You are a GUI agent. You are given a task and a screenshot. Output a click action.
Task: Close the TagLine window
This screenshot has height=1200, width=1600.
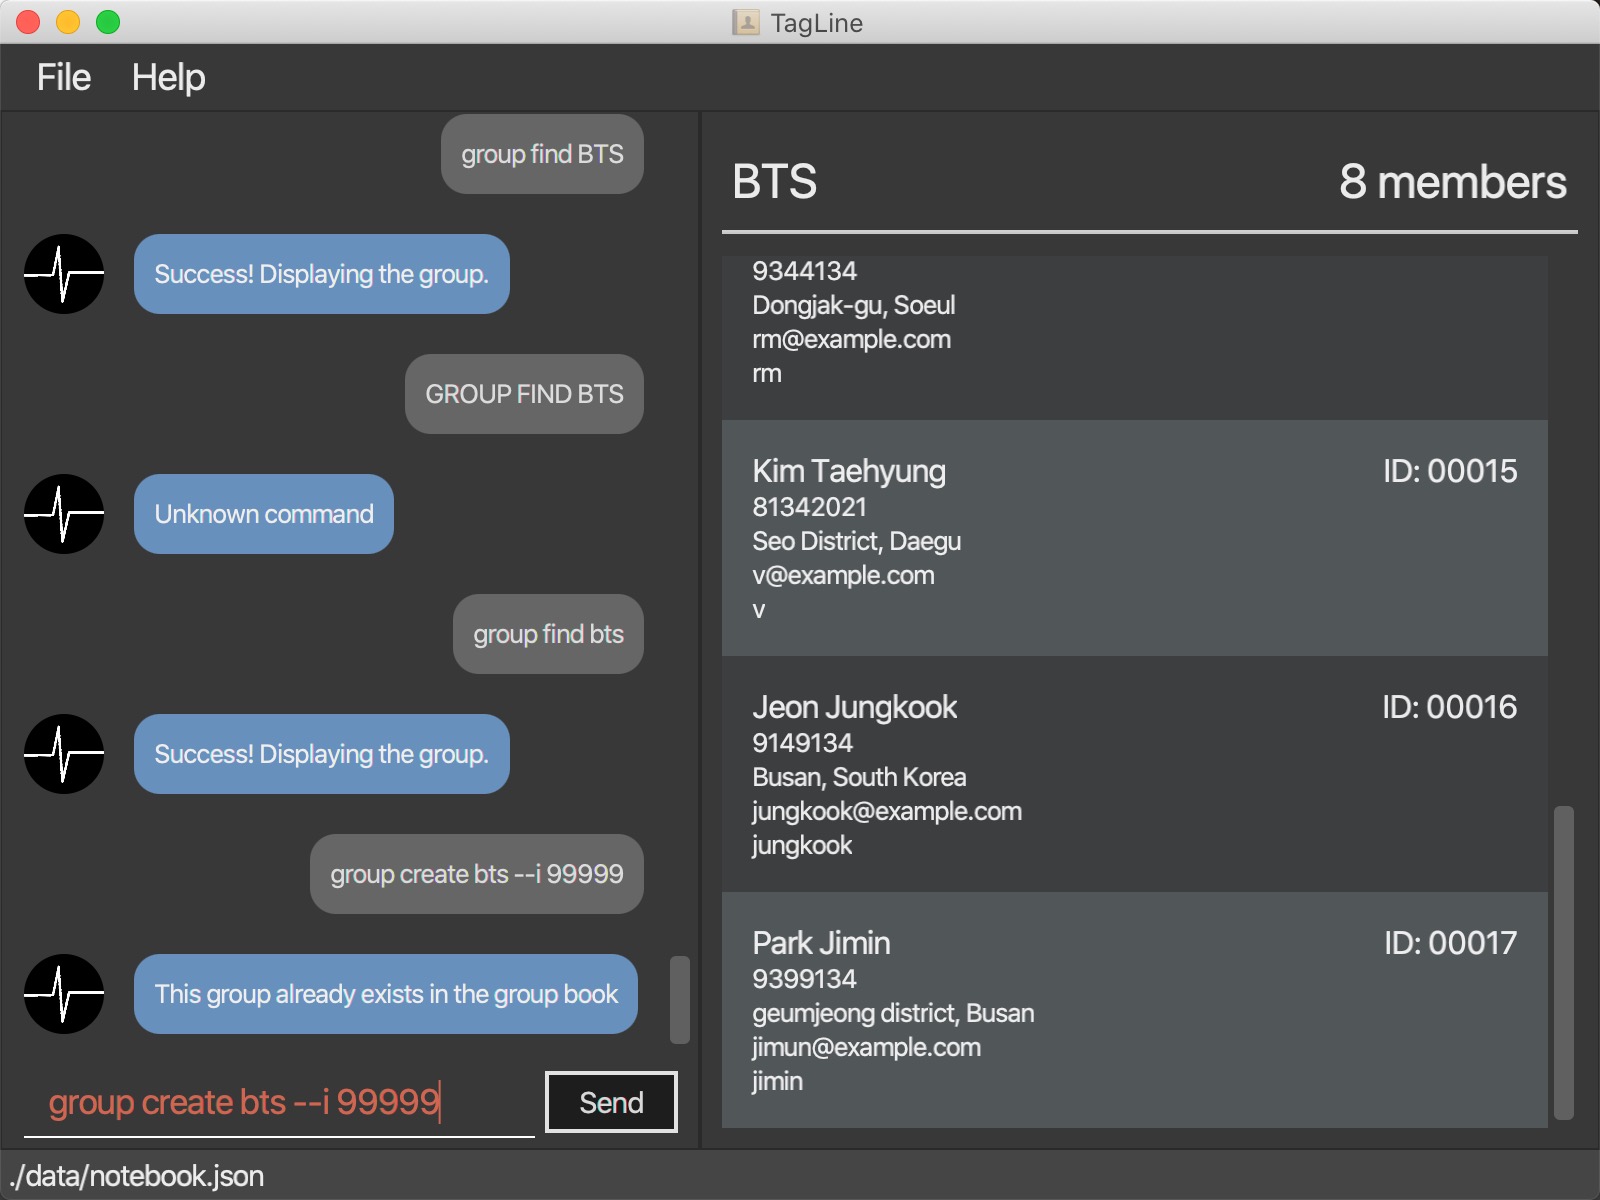(28, 22)
